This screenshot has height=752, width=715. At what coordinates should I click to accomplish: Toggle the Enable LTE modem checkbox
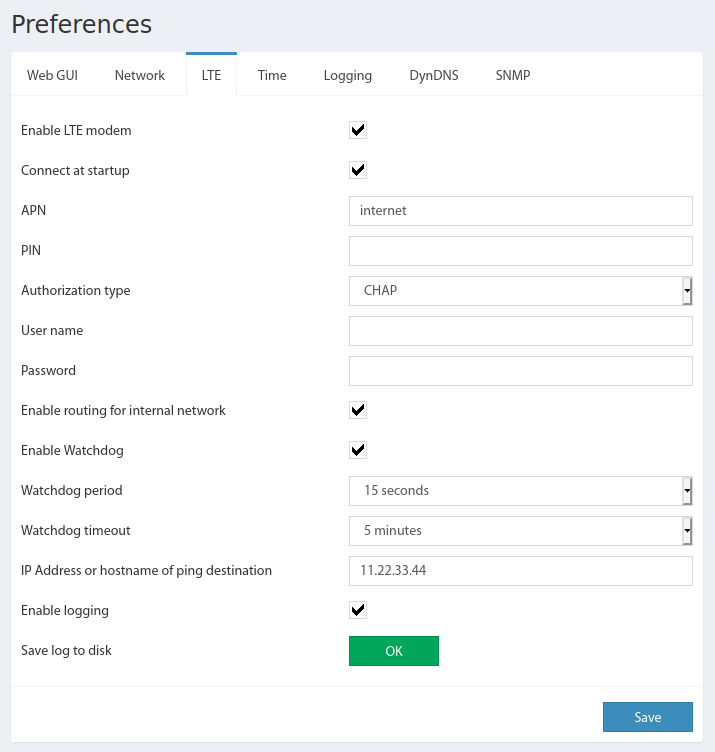357,130
